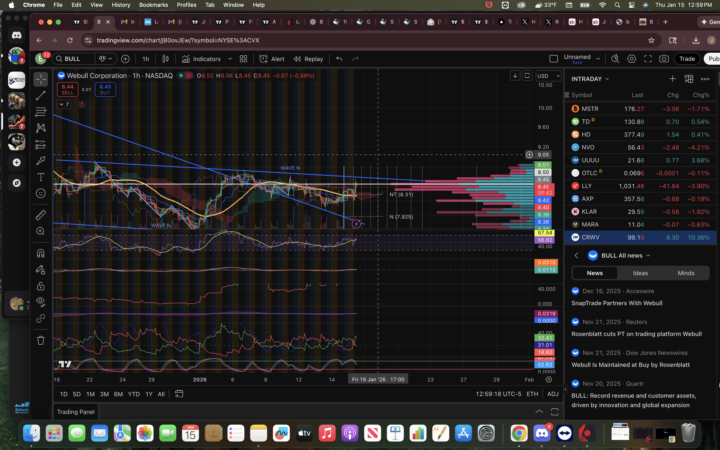Expand the favorite indicators dropdown arrow

(x=230, y=59)
